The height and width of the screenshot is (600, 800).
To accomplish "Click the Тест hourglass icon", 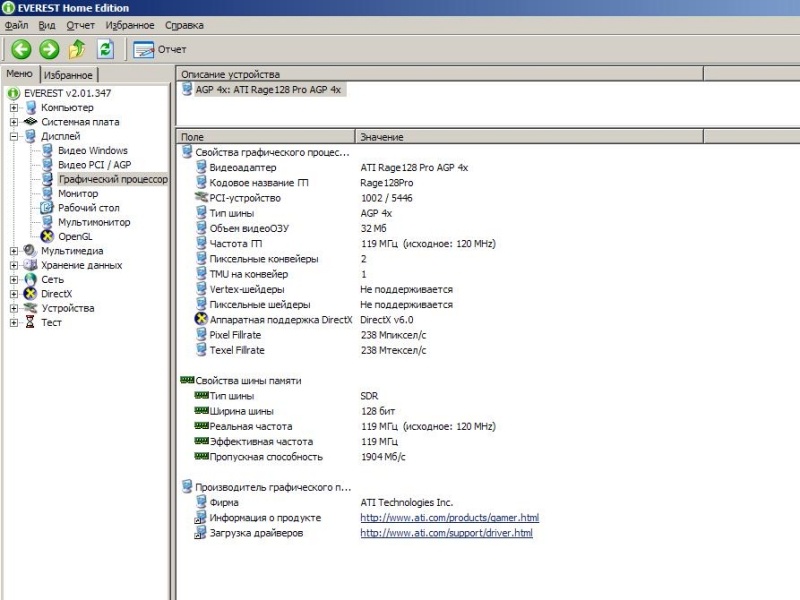I will [30, 322].
